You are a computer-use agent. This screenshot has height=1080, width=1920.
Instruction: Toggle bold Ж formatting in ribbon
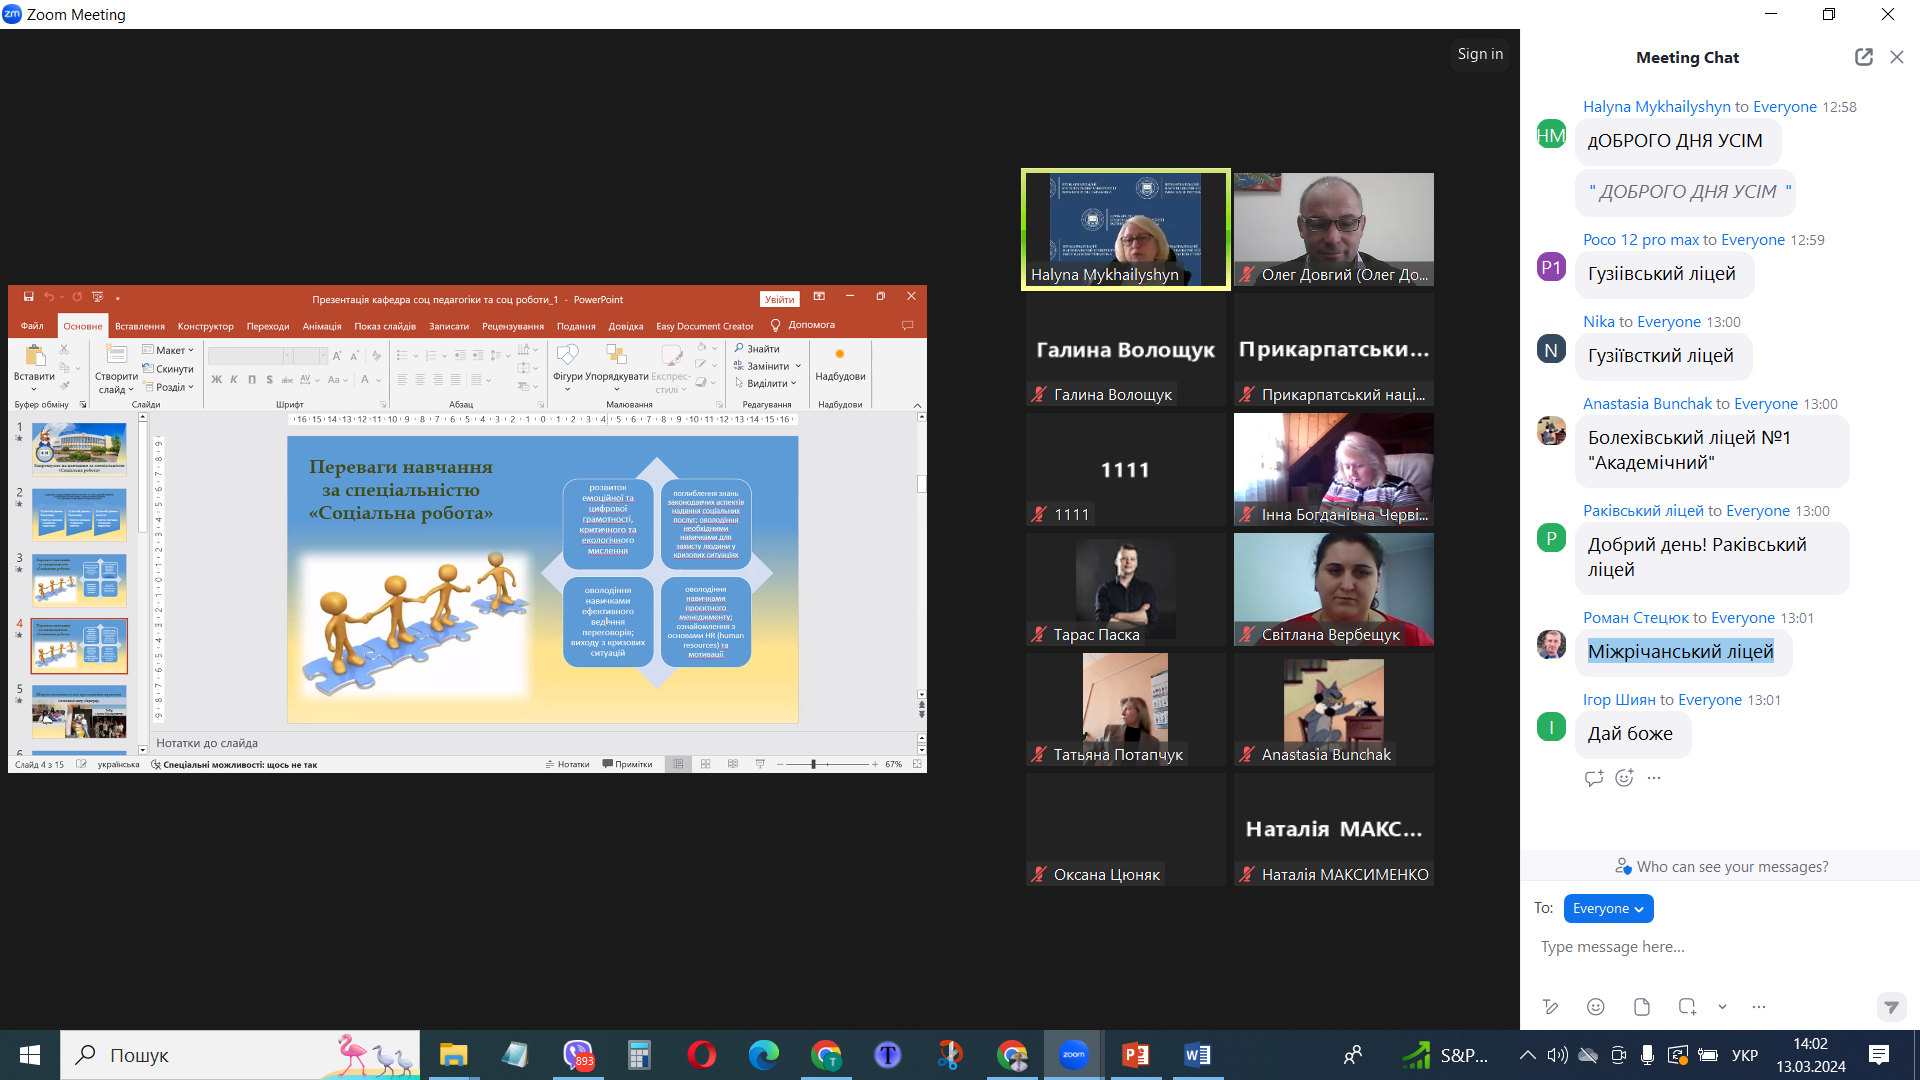pos(216,380)
